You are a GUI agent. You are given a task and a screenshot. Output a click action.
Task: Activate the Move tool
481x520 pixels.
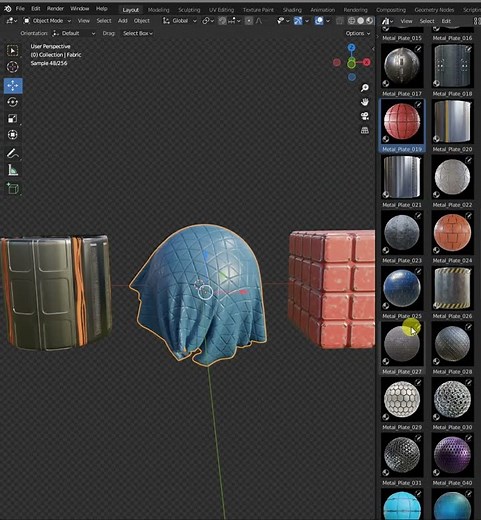tap(13, 86)
